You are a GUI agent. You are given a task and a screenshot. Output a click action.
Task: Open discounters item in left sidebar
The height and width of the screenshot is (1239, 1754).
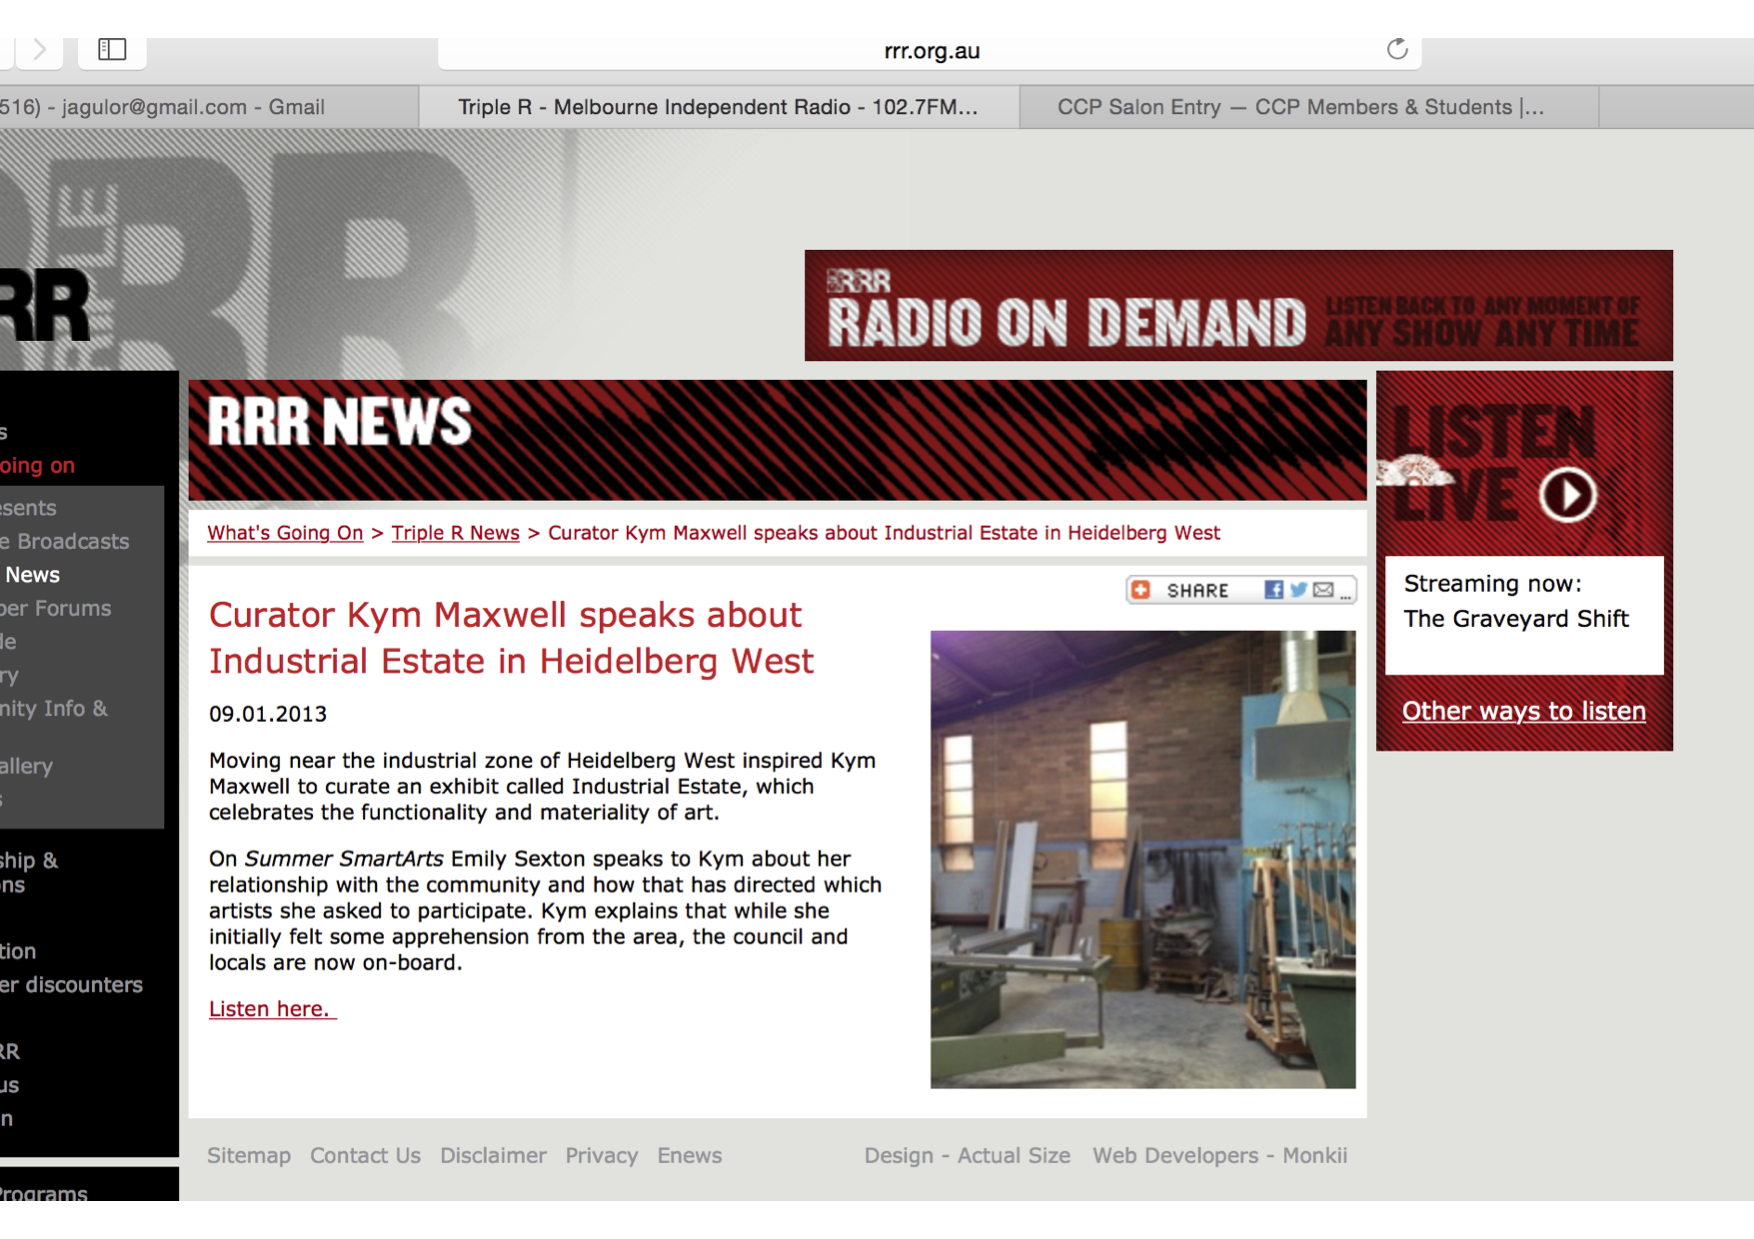(72, 985)
